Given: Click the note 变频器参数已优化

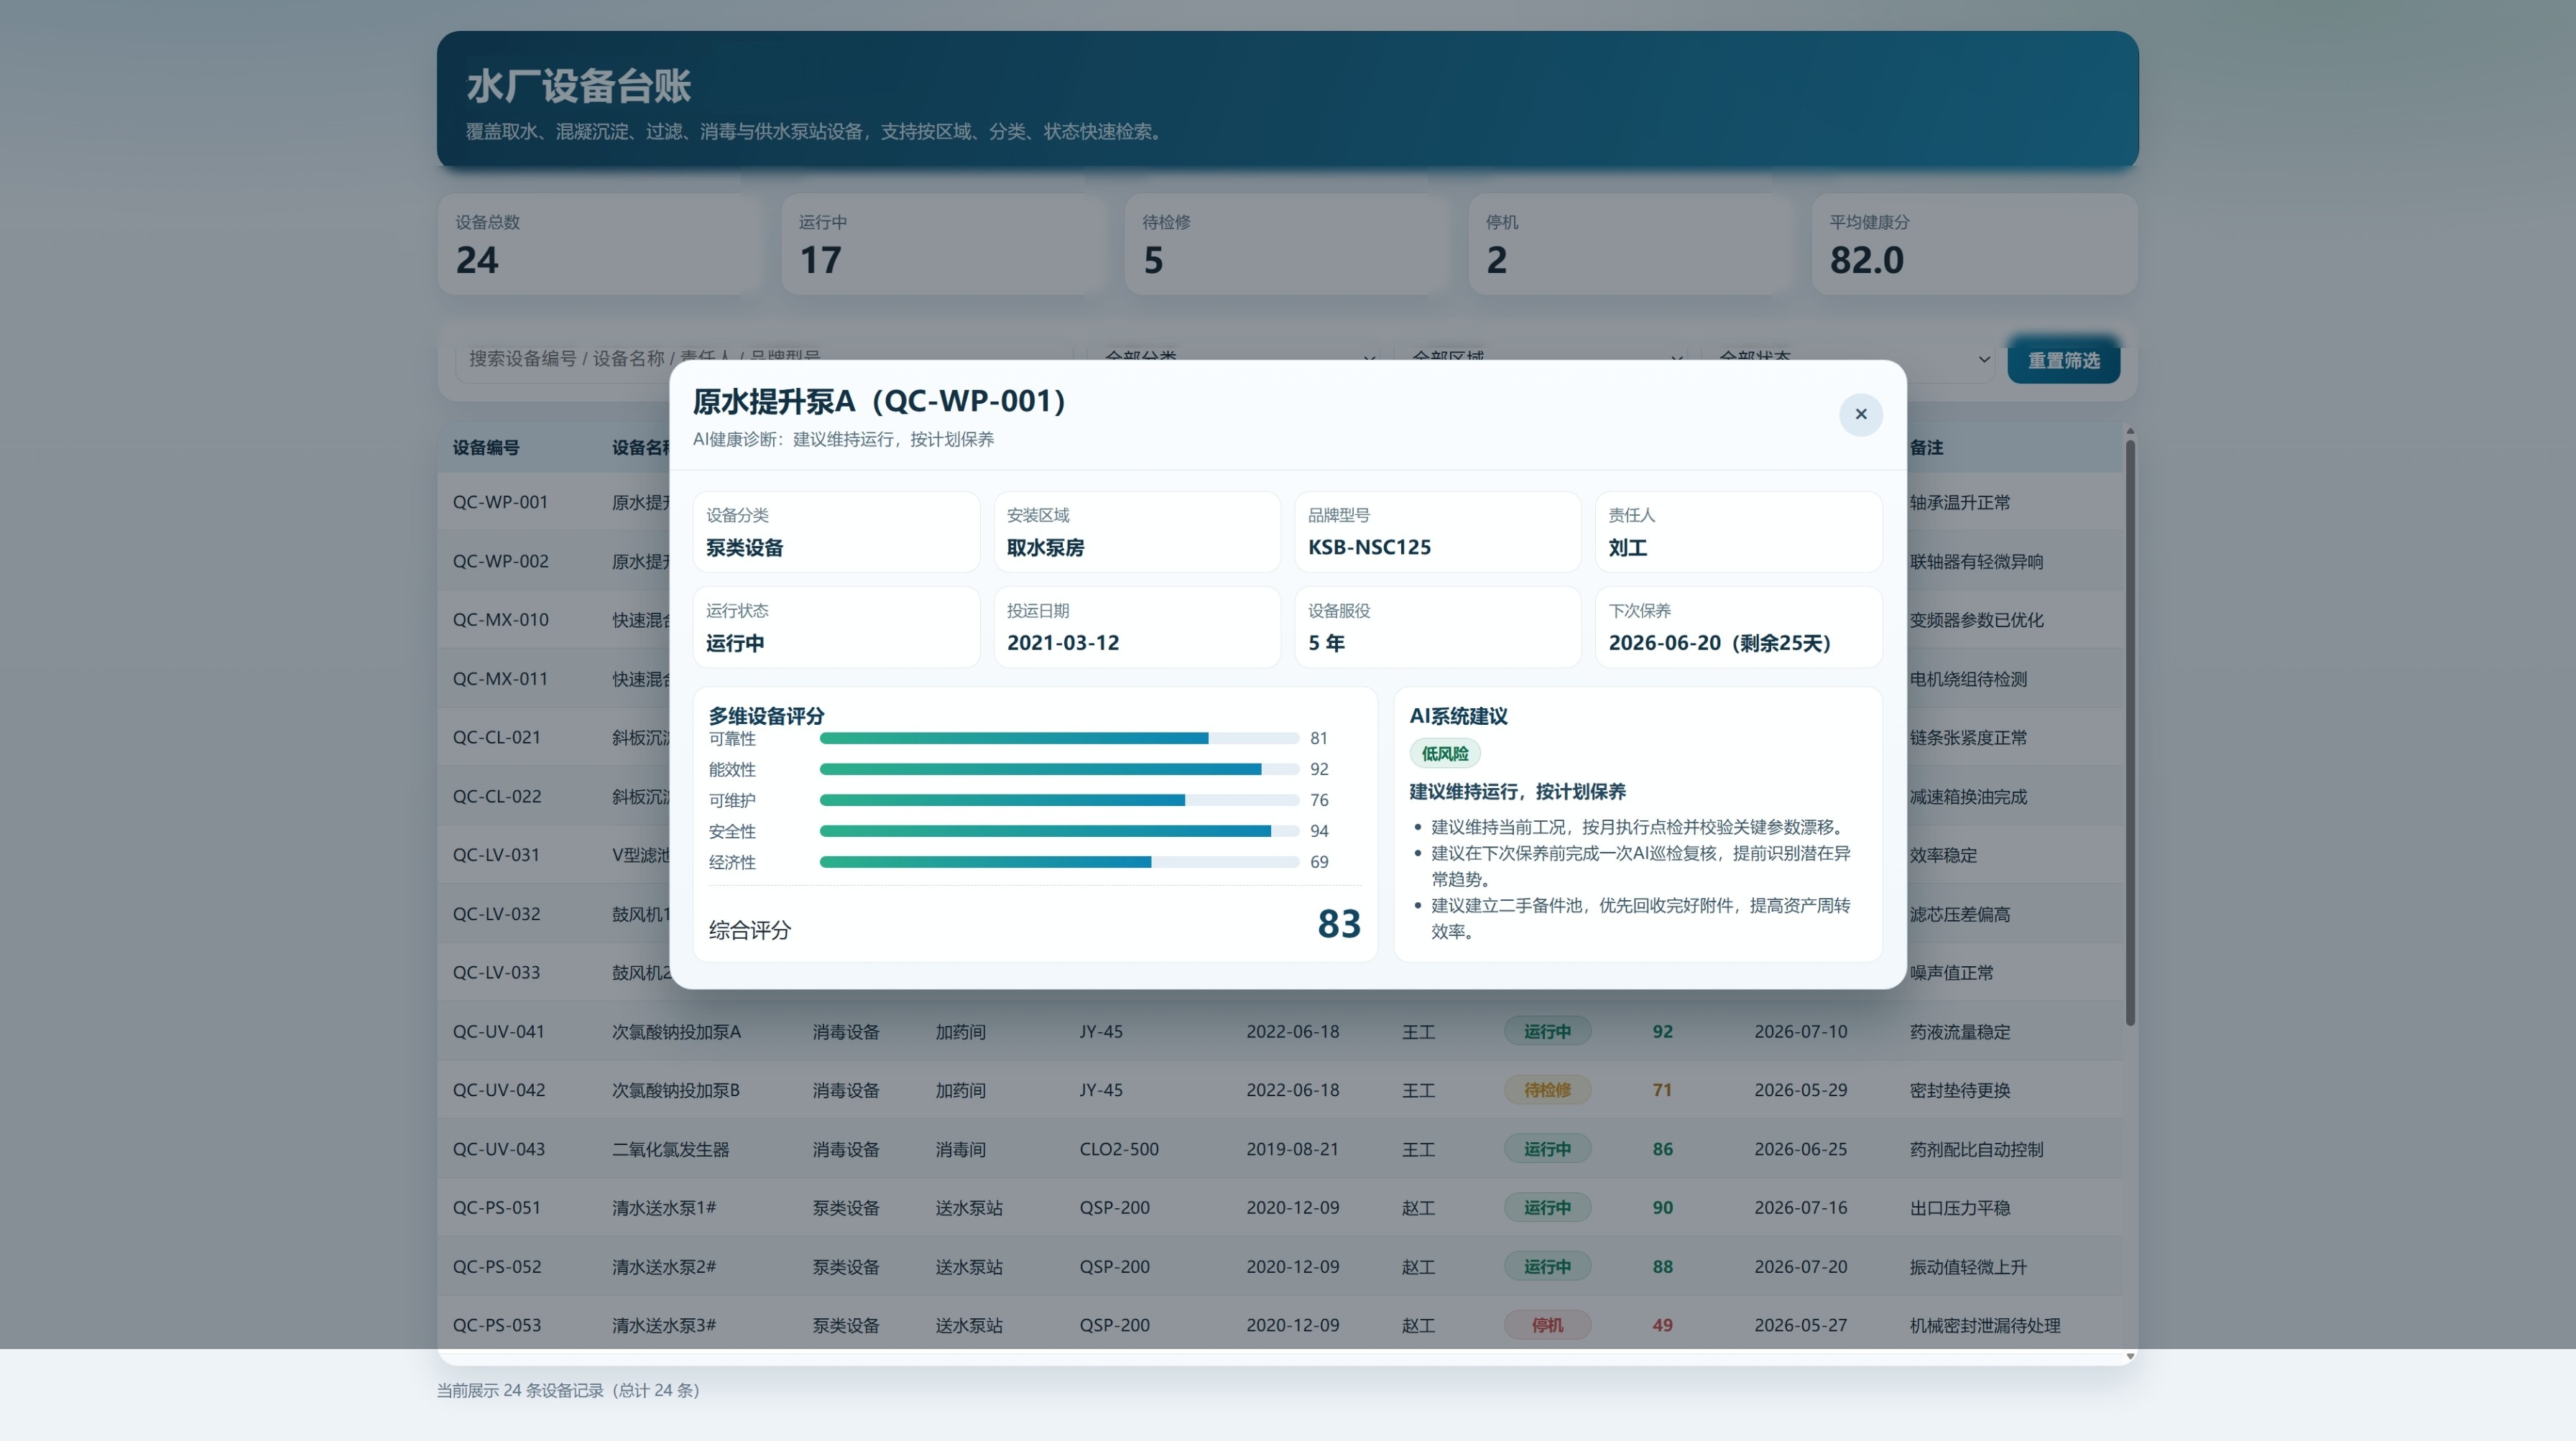Looking at the screenshot, I should pos(1976,620).
